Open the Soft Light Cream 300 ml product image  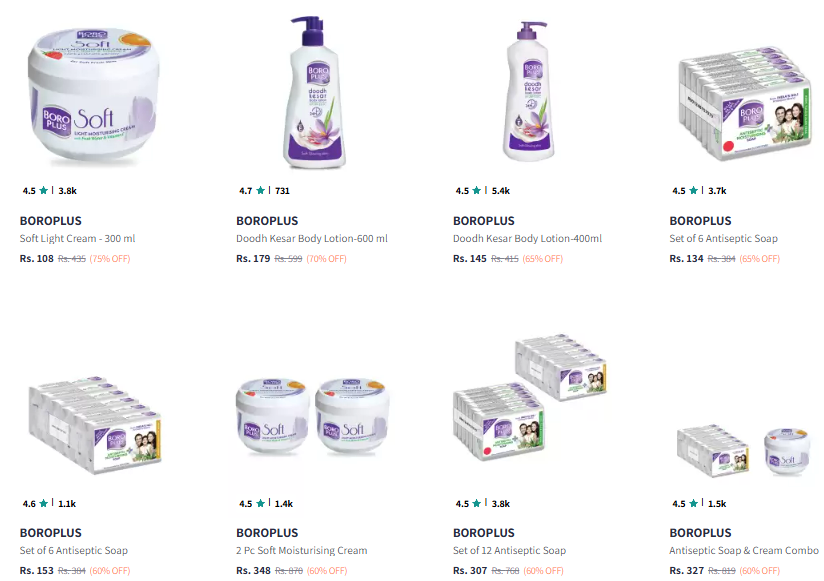(x=93, y=94)
